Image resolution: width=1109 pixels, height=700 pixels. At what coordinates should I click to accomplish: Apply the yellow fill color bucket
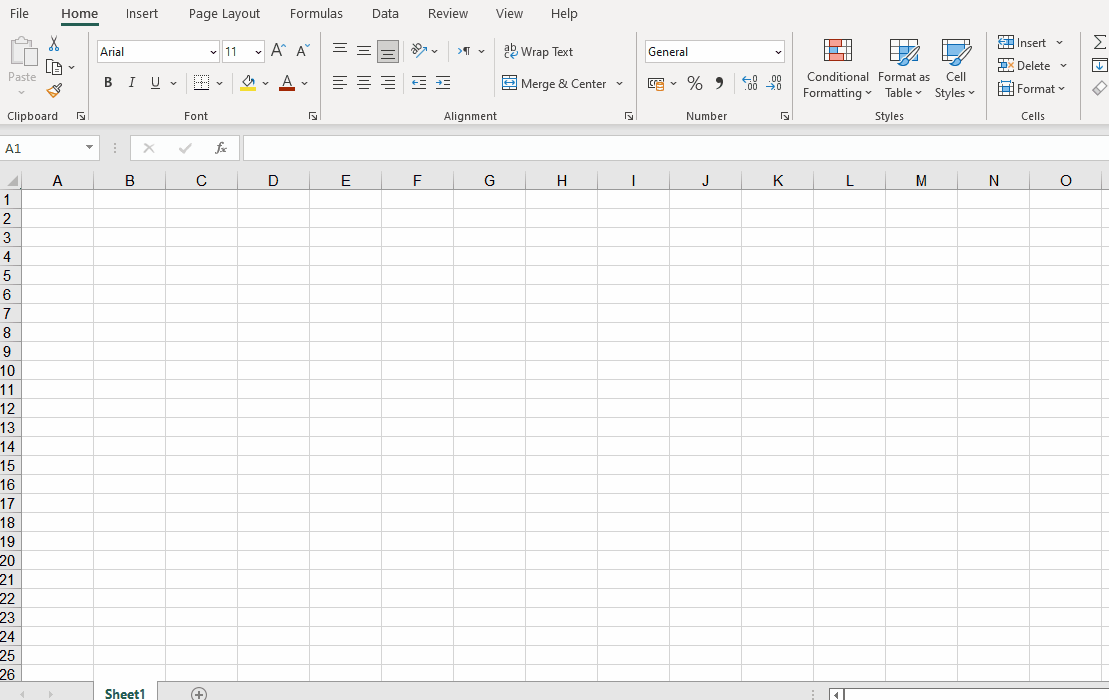pyautogui.click(x=248, y=83)
